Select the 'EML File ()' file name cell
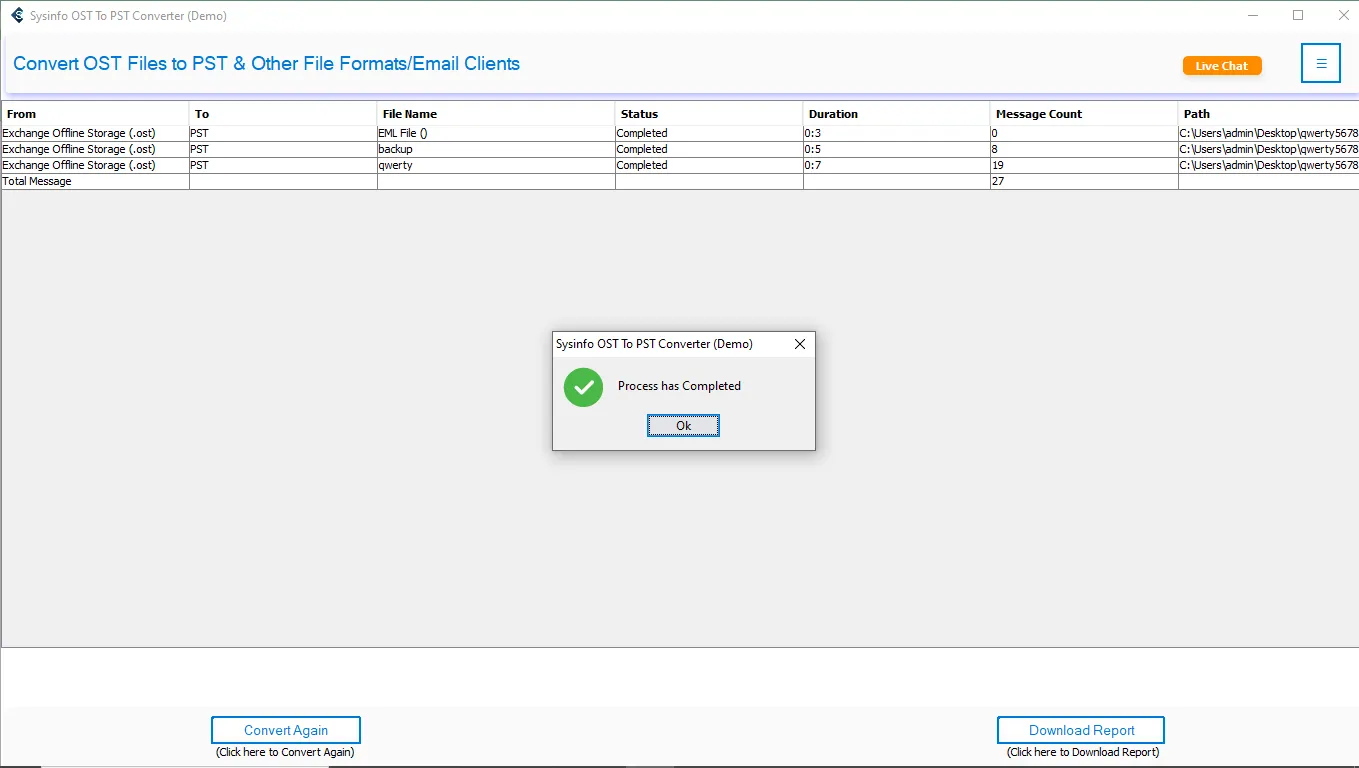The image size is (1359, 768). pos(496,133)
